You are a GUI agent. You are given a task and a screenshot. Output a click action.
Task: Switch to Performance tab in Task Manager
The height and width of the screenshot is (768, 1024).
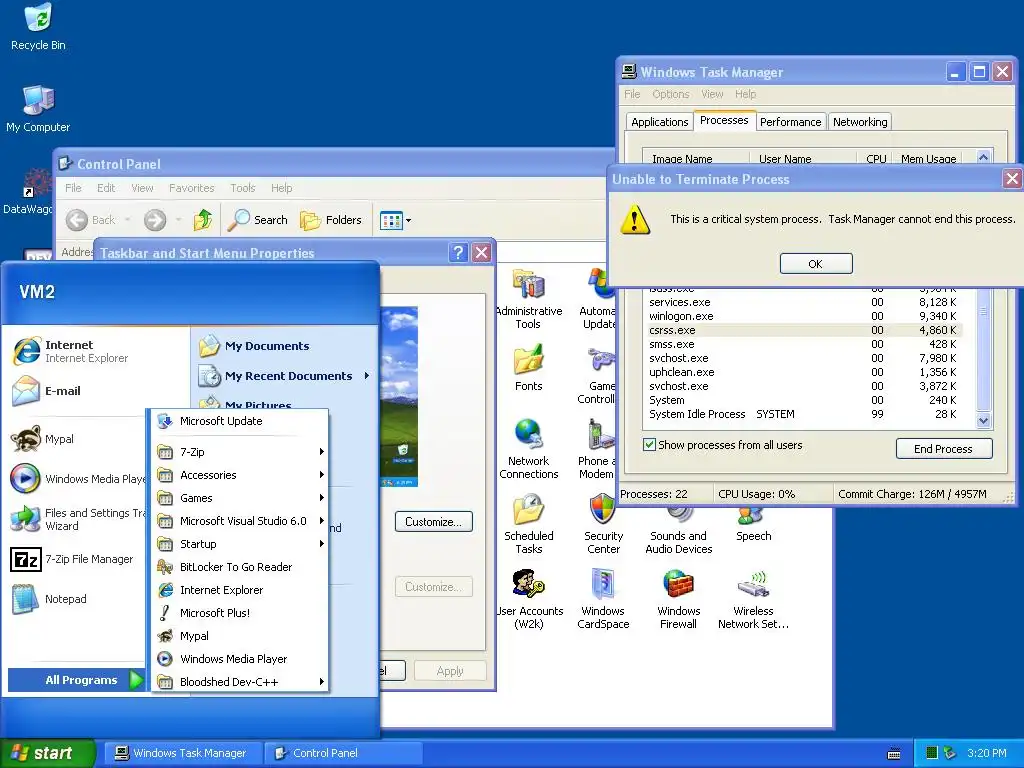[x=790, y=122]
